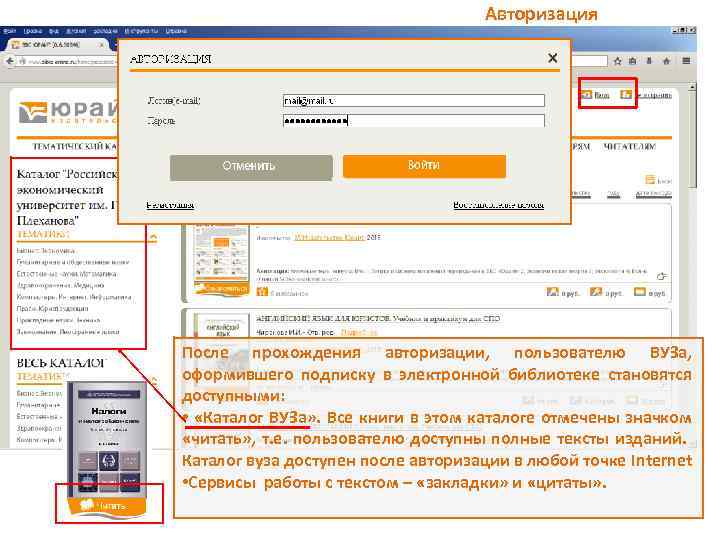Click the browser back arrow

click(9, 61)
